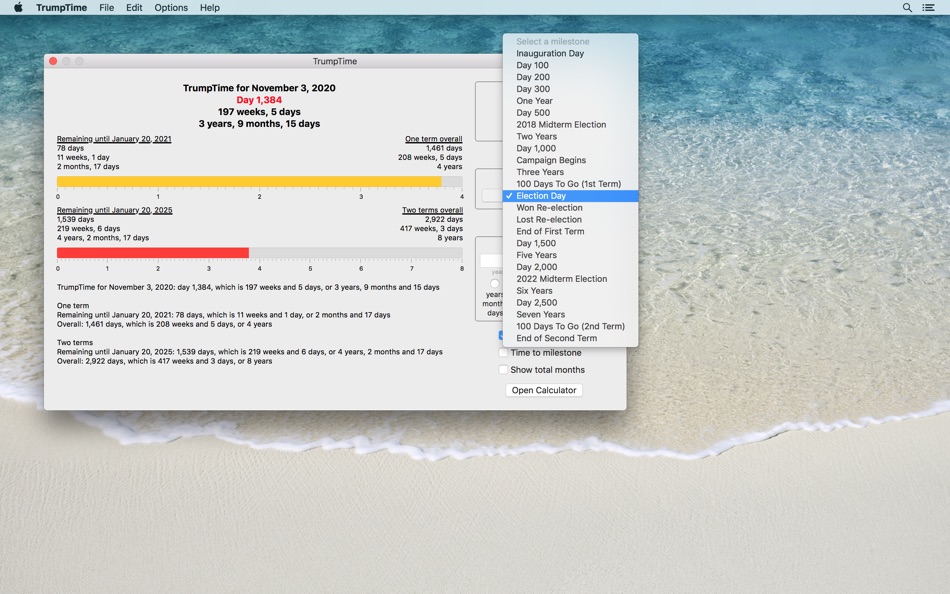Image resolution: width=950 pixels, height=594 pixels.
Task: Close the TrumpTime window
Action: [x=53, y=61]
